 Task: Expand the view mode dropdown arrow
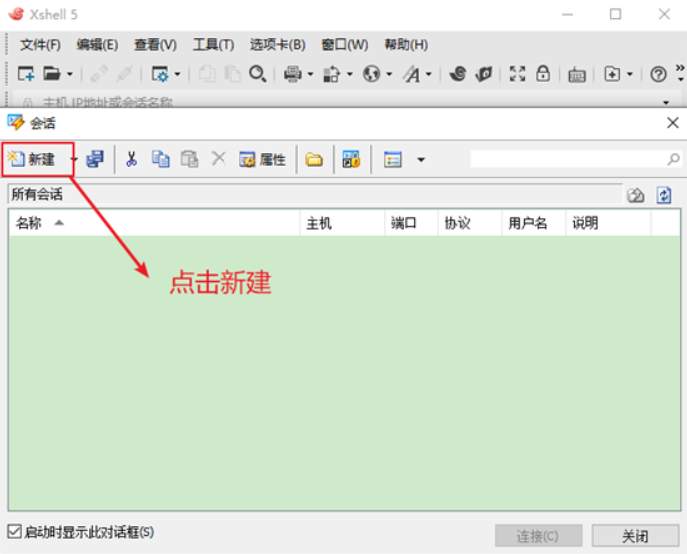[421, 160]
